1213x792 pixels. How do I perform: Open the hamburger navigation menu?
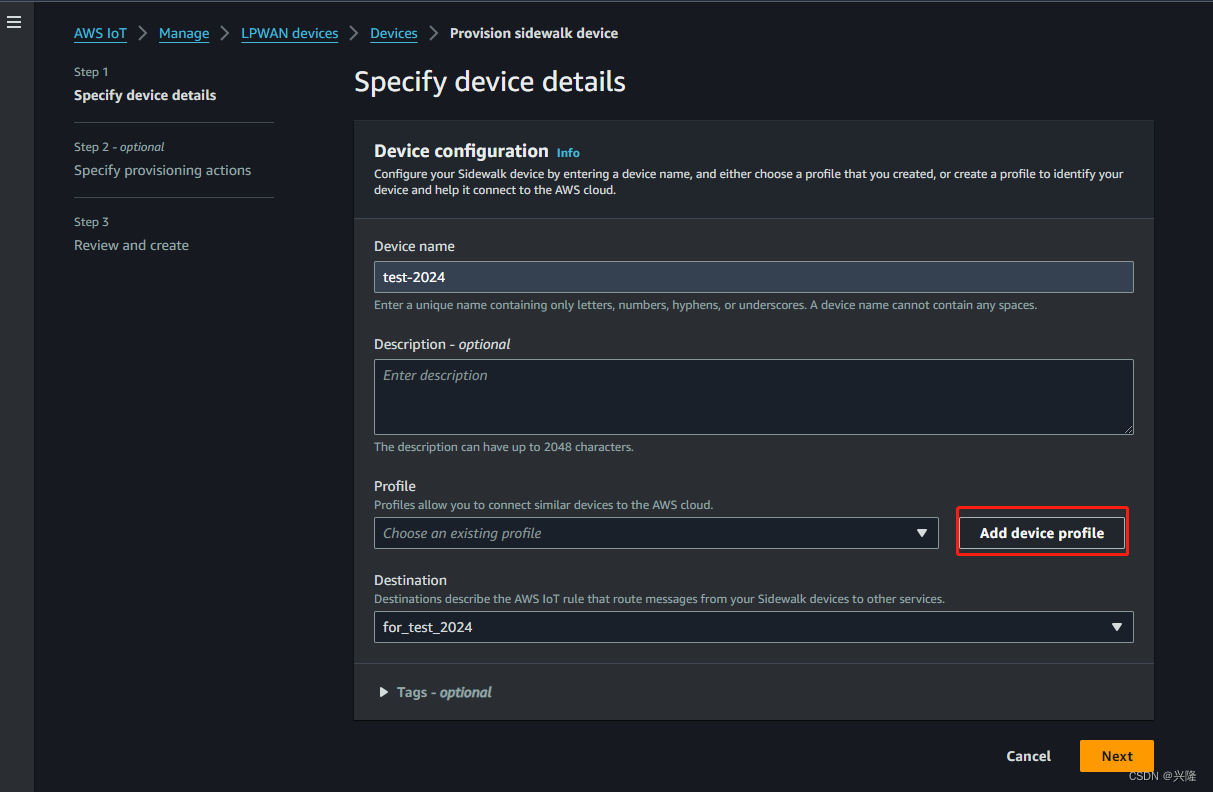(14, 22)
